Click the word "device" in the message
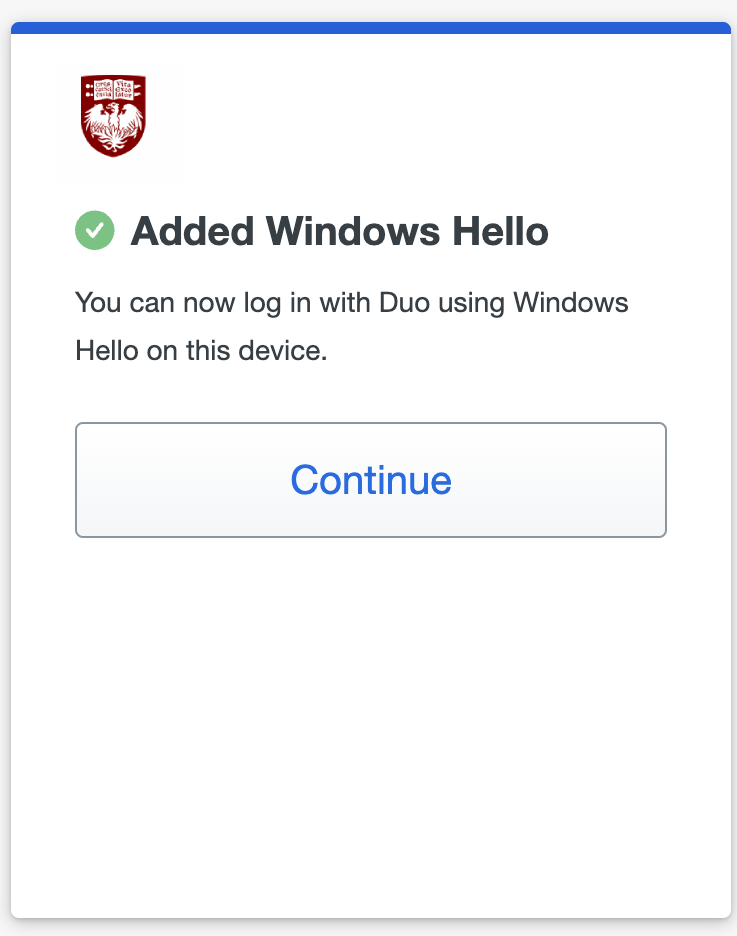 point(285,351)
